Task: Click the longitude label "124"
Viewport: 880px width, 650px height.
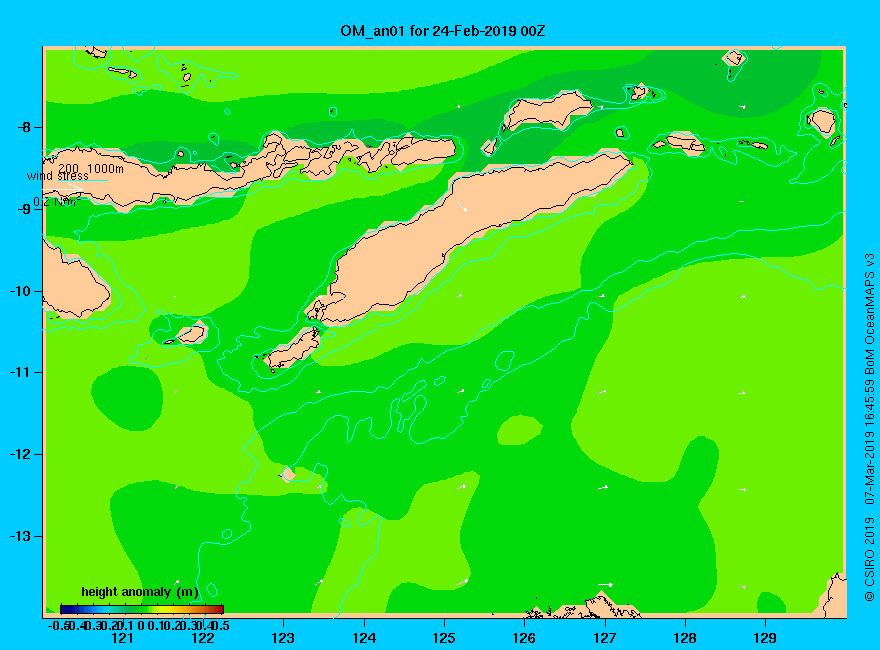Action: point(364,638)
